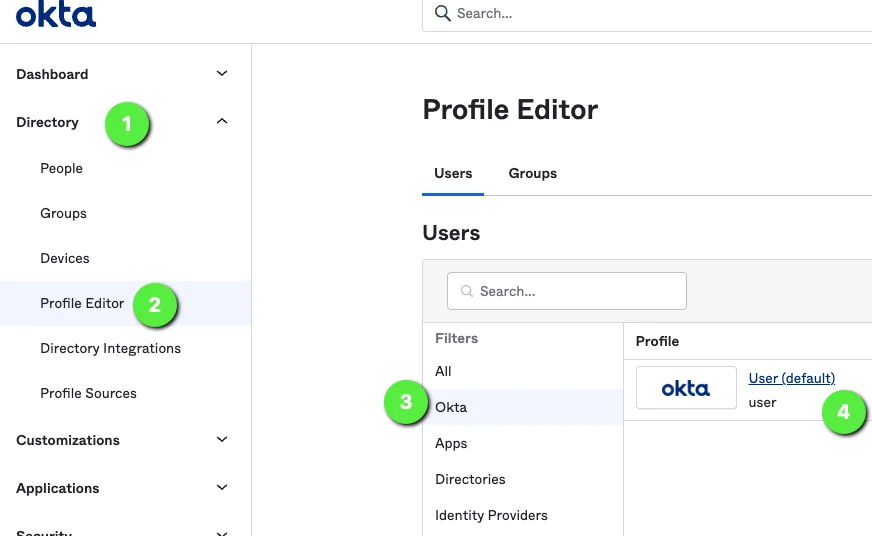
Task: Open People under Directory
Action: (x=61, y=168)
